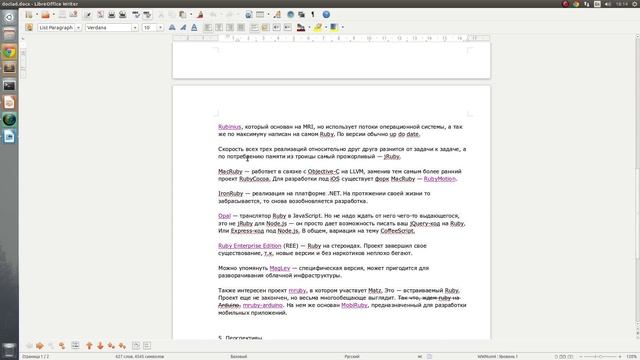Apply Highlighting color marker
Screen dimensions: 640x360
point(318,27)
